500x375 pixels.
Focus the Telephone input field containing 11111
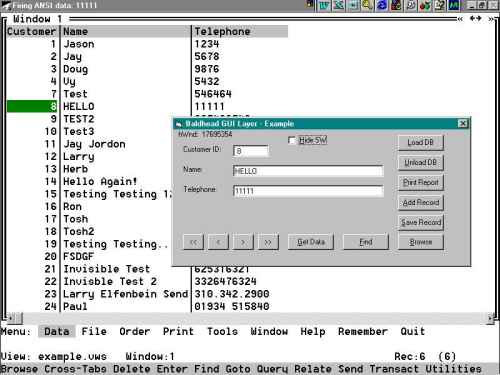click(308, 191)
